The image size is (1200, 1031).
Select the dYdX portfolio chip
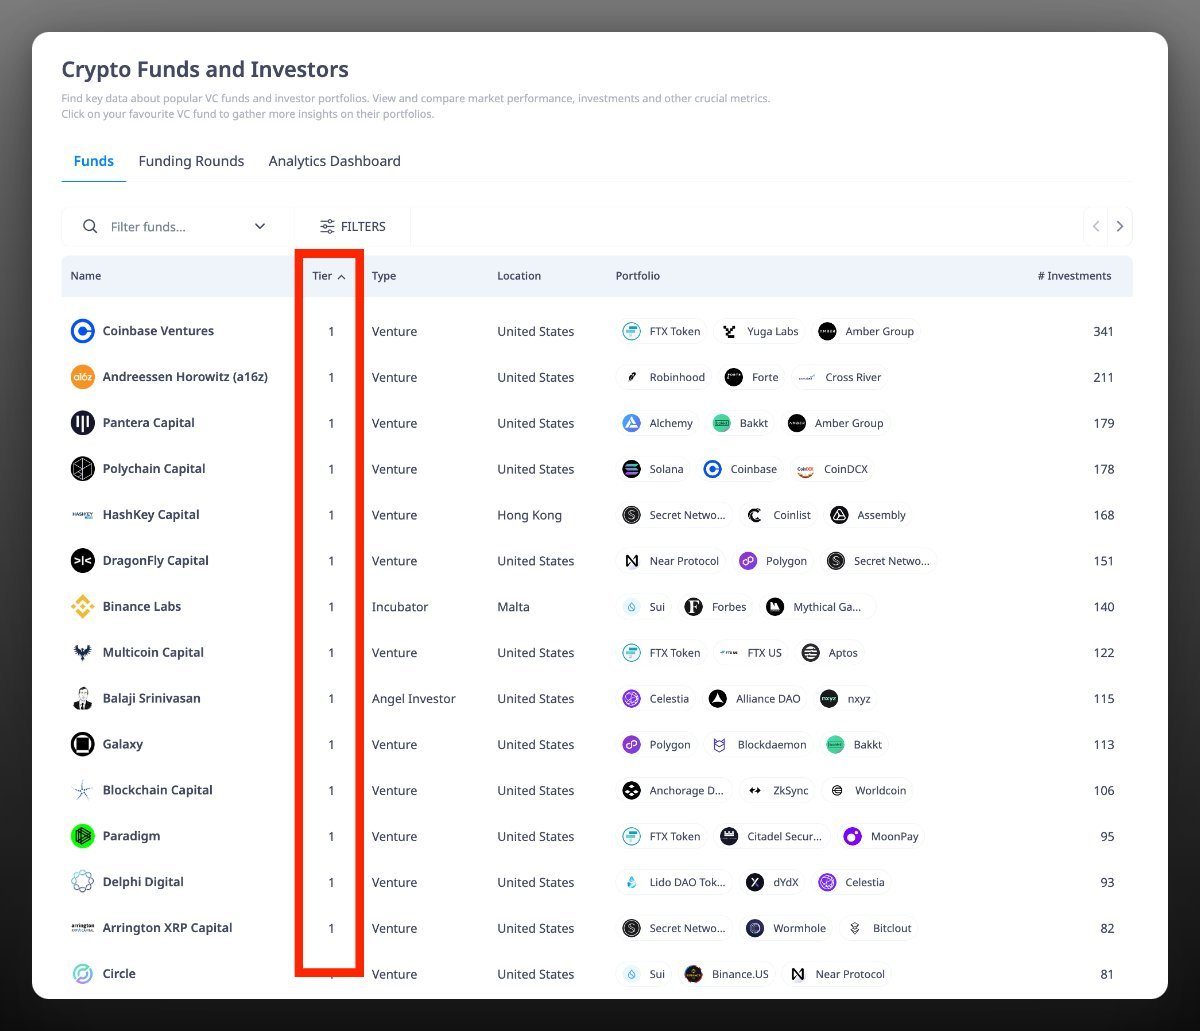click(773, 882)
